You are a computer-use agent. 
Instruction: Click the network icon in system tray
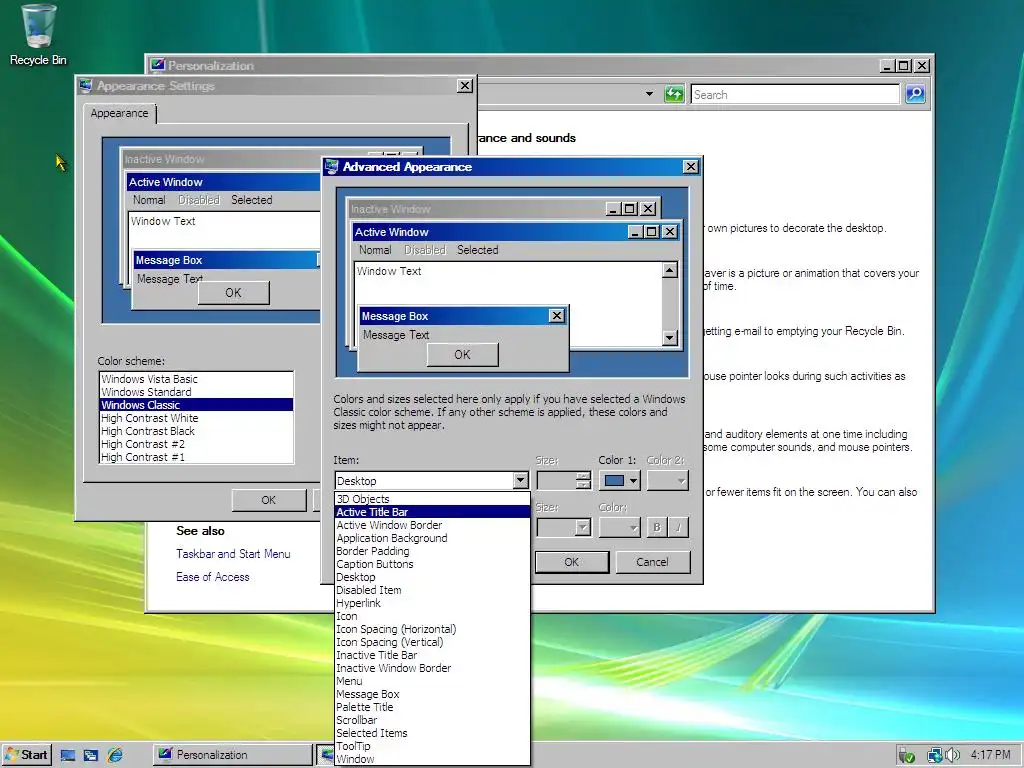click(x=935, y=755)
